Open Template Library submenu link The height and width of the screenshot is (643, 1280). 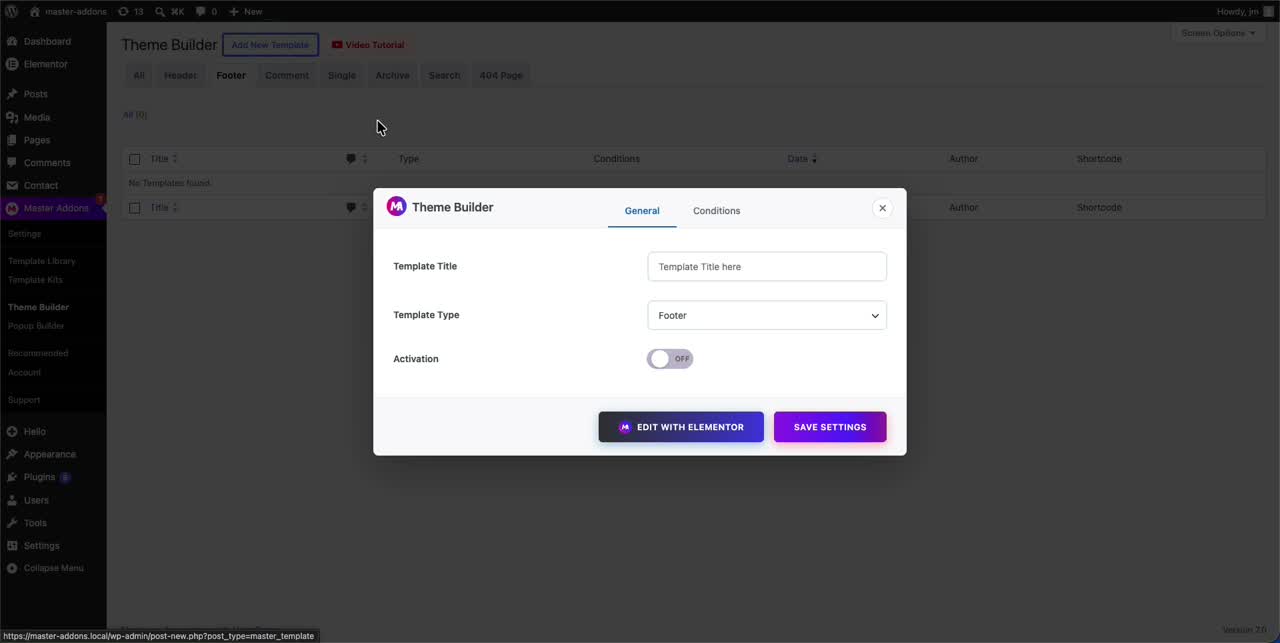click(x=42, y=261)
